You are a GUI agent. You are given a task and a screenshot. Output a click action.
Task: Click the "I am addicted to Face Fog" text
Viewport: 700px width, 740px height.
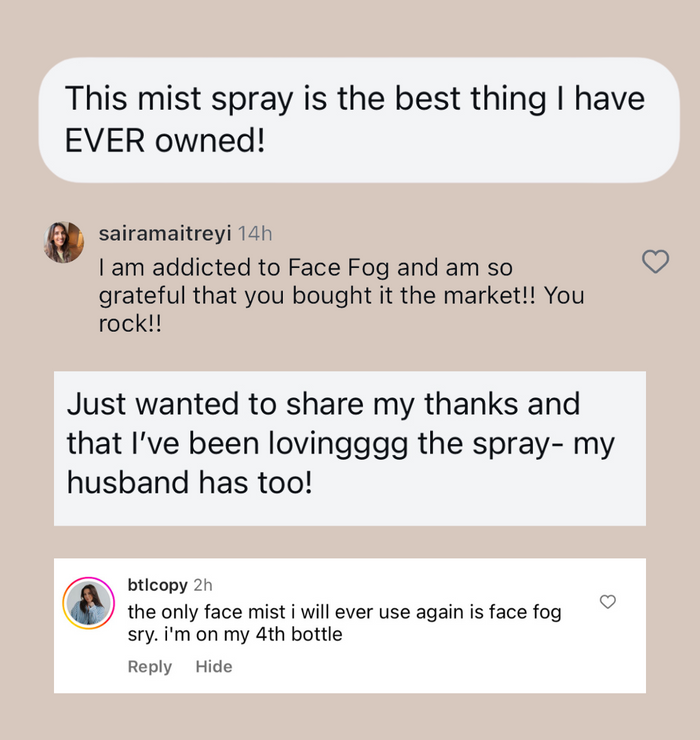(305, 268)
